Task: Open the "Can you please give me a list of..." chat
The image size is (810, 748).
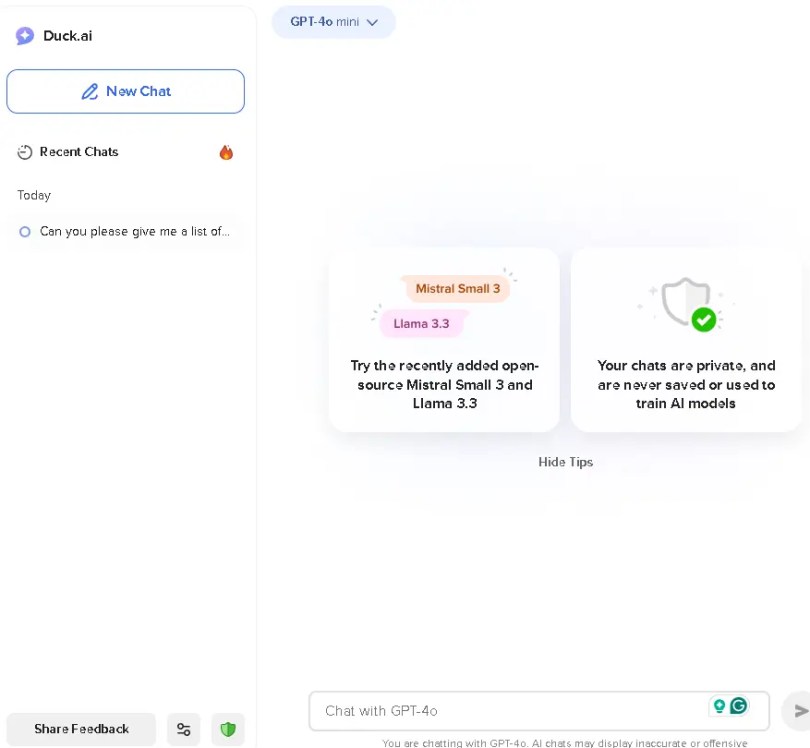Action: pyautogui.click(x=126, y=231)
